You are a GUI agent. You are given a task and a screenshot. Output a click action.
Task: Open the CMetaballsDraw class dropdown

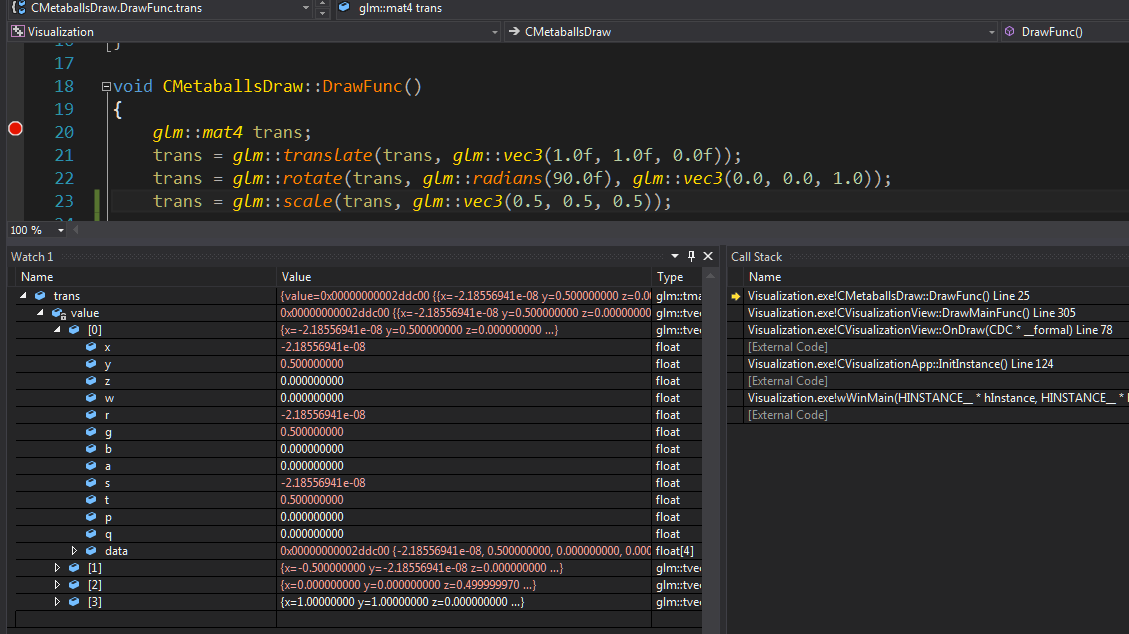click(x=992, y=32)
